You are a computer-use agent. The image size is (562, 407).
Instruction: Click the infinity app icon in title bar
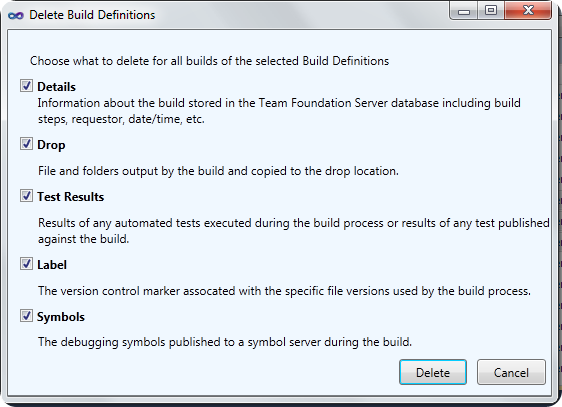tap(15, 15)
